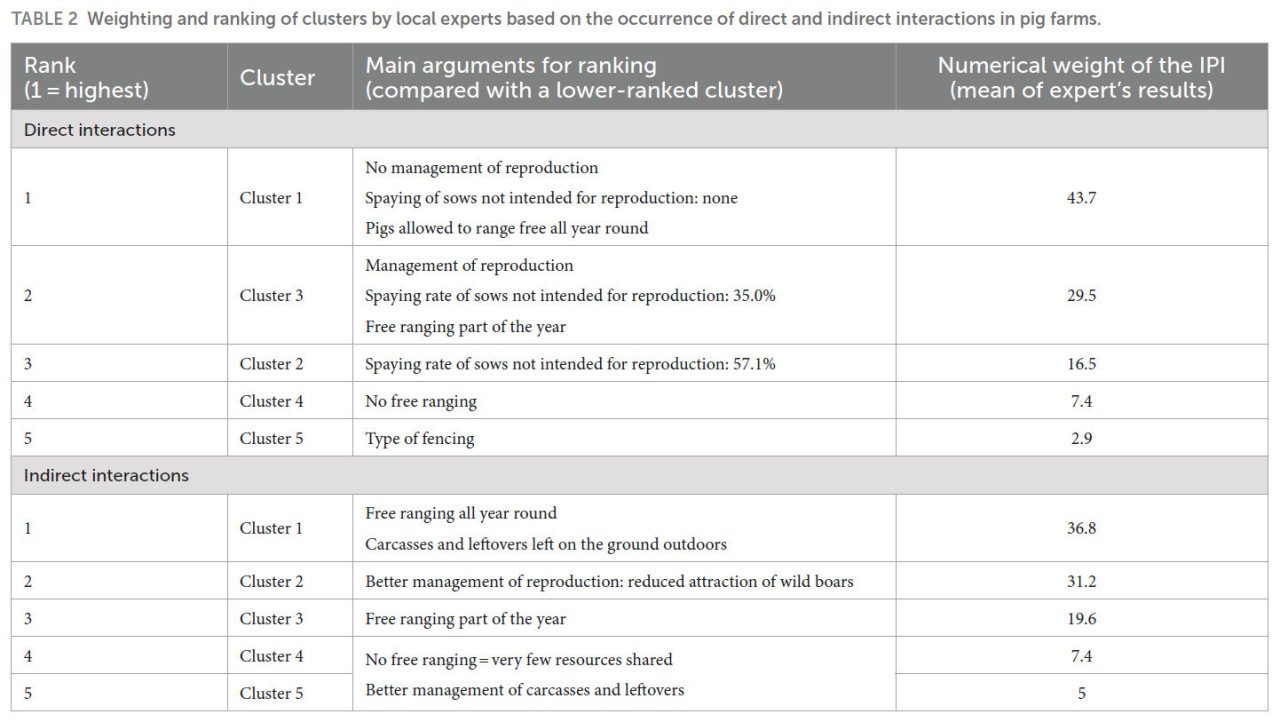Image resolution: width=1280 pixels, height=722 pixels.
Task: Click Numerical weight of the IPI header
Action: (1081, 78)
